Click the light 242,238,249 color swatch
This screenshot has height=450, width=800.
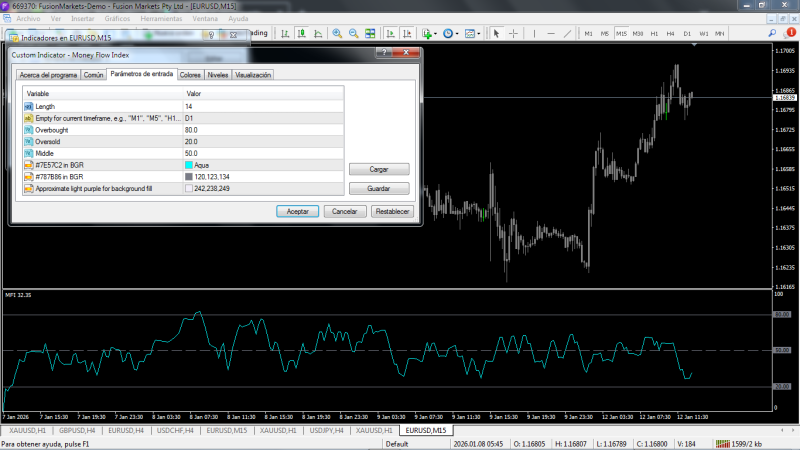[189, 189]
